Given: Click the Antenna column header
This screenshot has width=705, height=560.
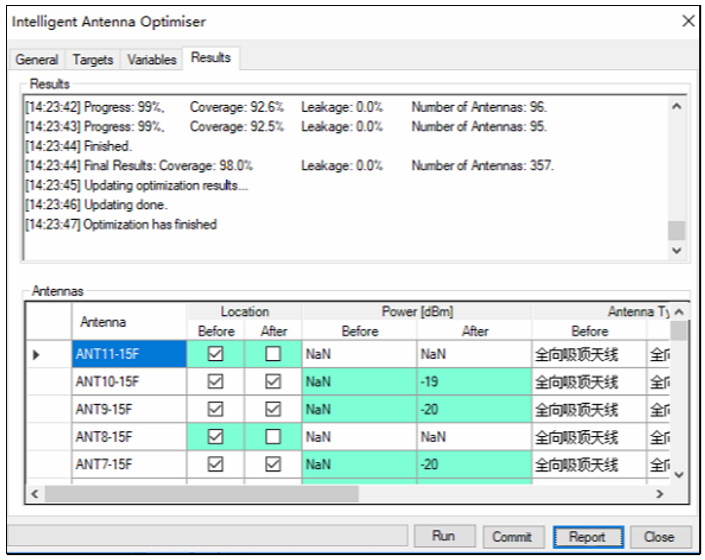Looking at the screenshot, I should point(129,321).
